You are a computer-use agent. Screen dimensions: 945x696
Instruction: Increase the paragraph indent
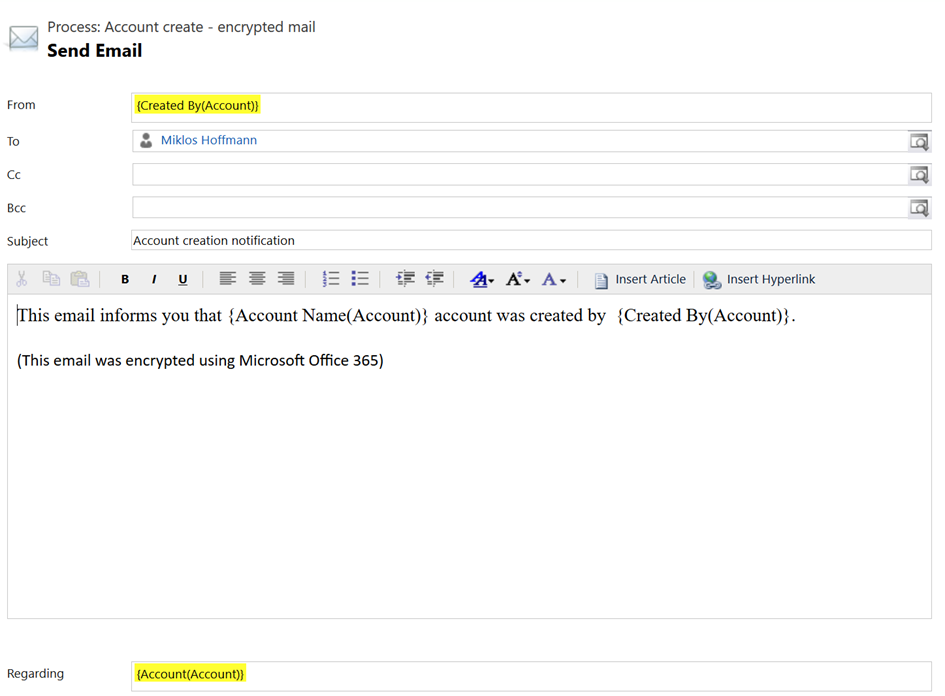(405, 279)
